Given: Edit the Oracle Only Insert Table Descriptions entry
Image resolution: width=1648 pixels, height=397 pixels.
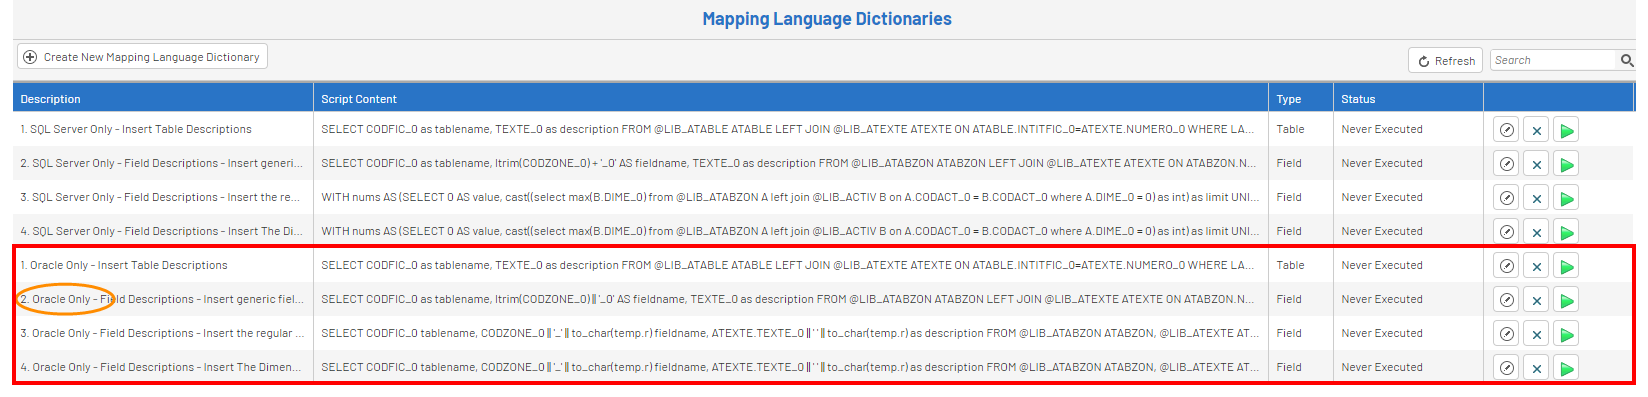Looking at the screenshot, I should (1506, 266).
